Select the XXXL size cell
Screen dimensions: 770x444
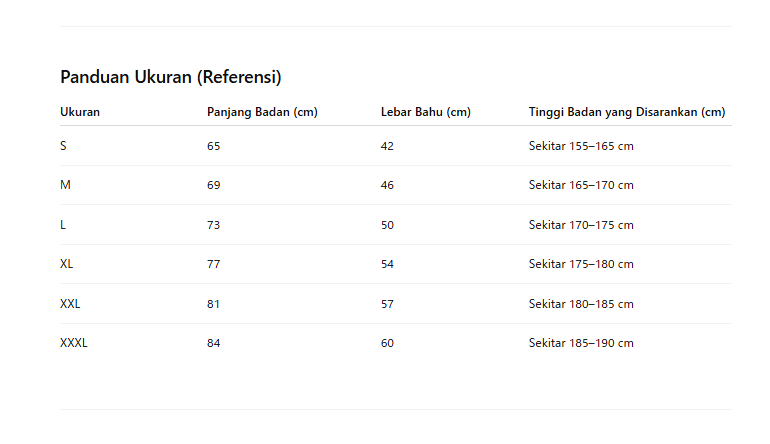pyautogui.click(x=74, y=343)
